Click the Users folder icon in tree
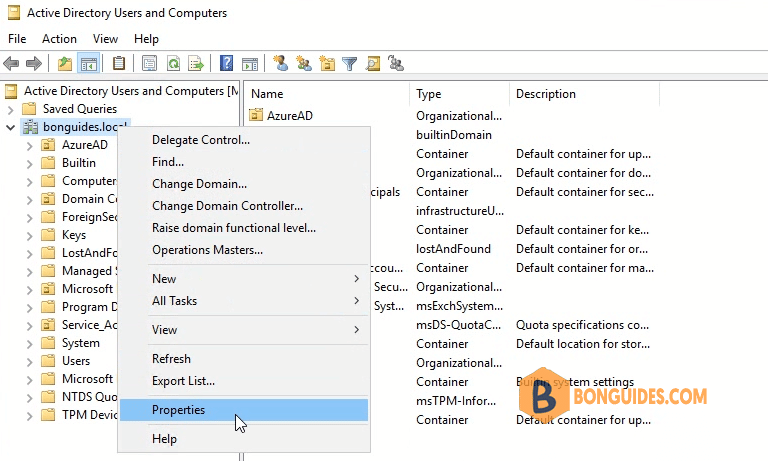 click(48, 361)
